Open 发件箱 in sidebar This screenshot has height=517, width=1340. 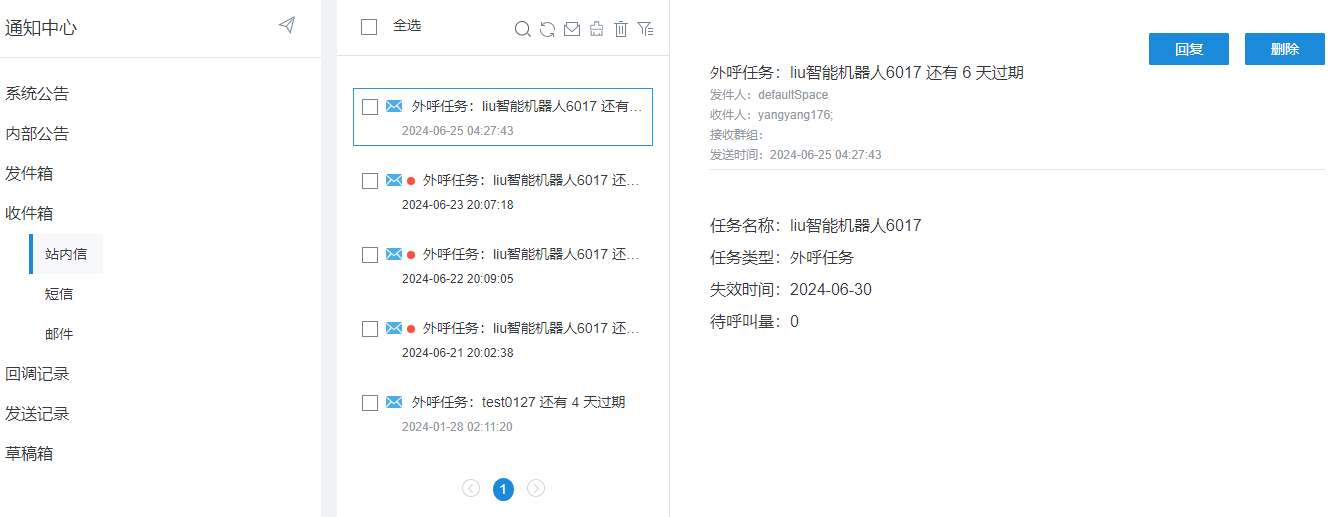point(29,174)
